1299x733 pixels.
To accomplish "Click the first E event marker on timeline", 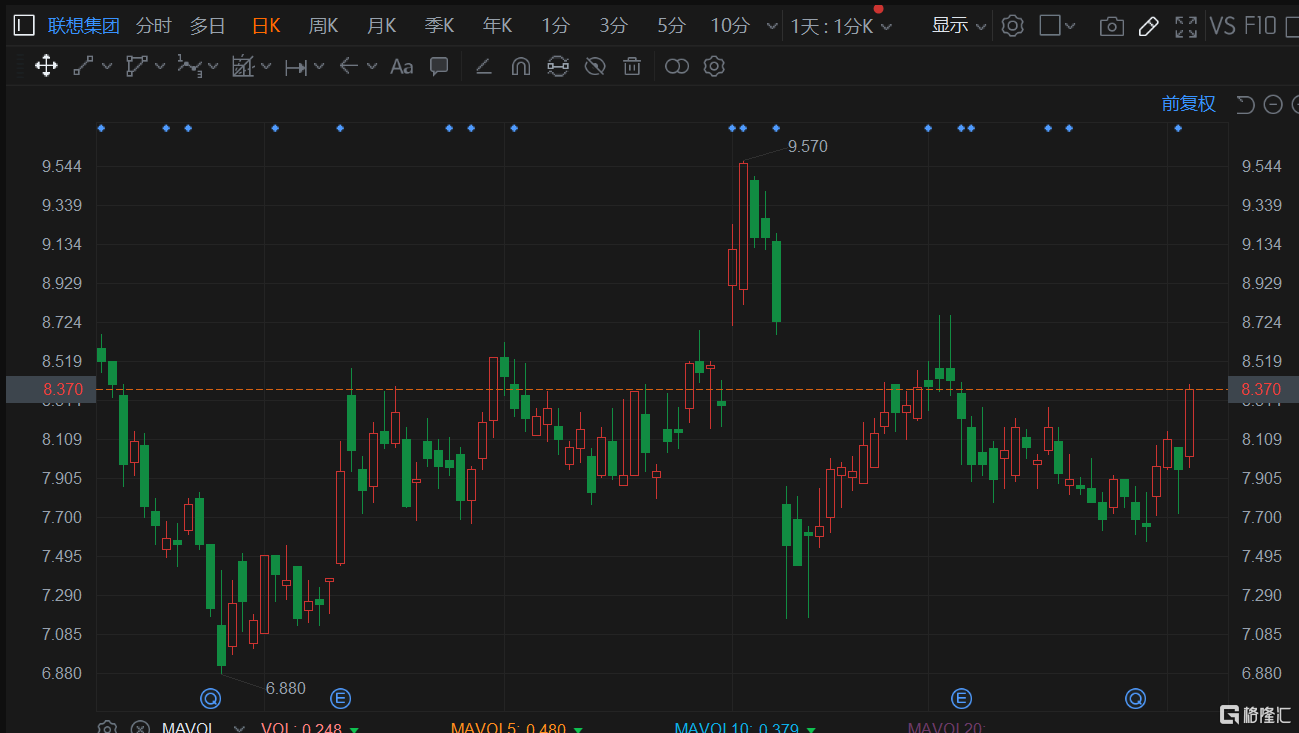I will click(x=341, y=698).
